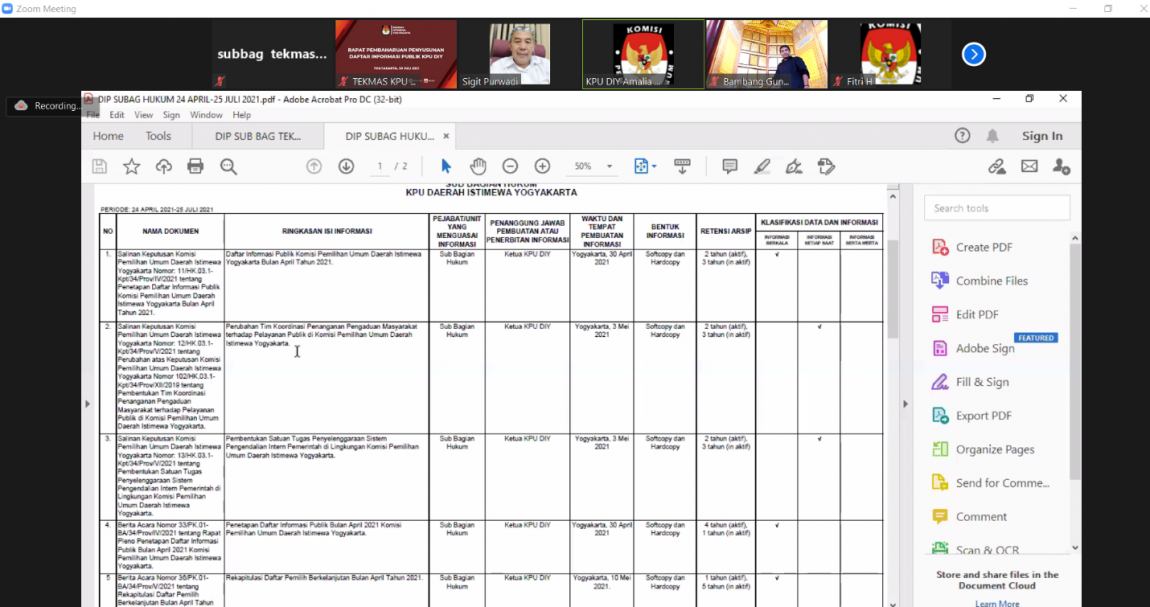Show more Zoom participants with arrow

[x=974, y=54]
